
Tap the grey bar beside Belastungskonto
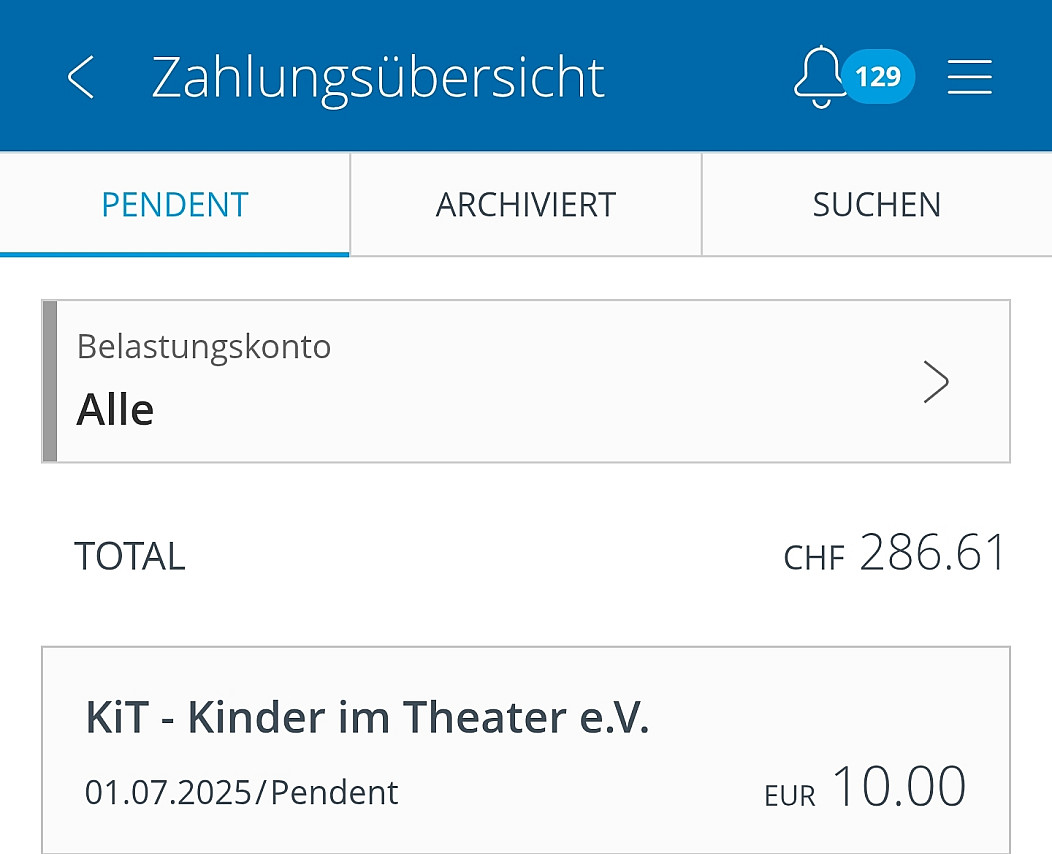[50, 382]
